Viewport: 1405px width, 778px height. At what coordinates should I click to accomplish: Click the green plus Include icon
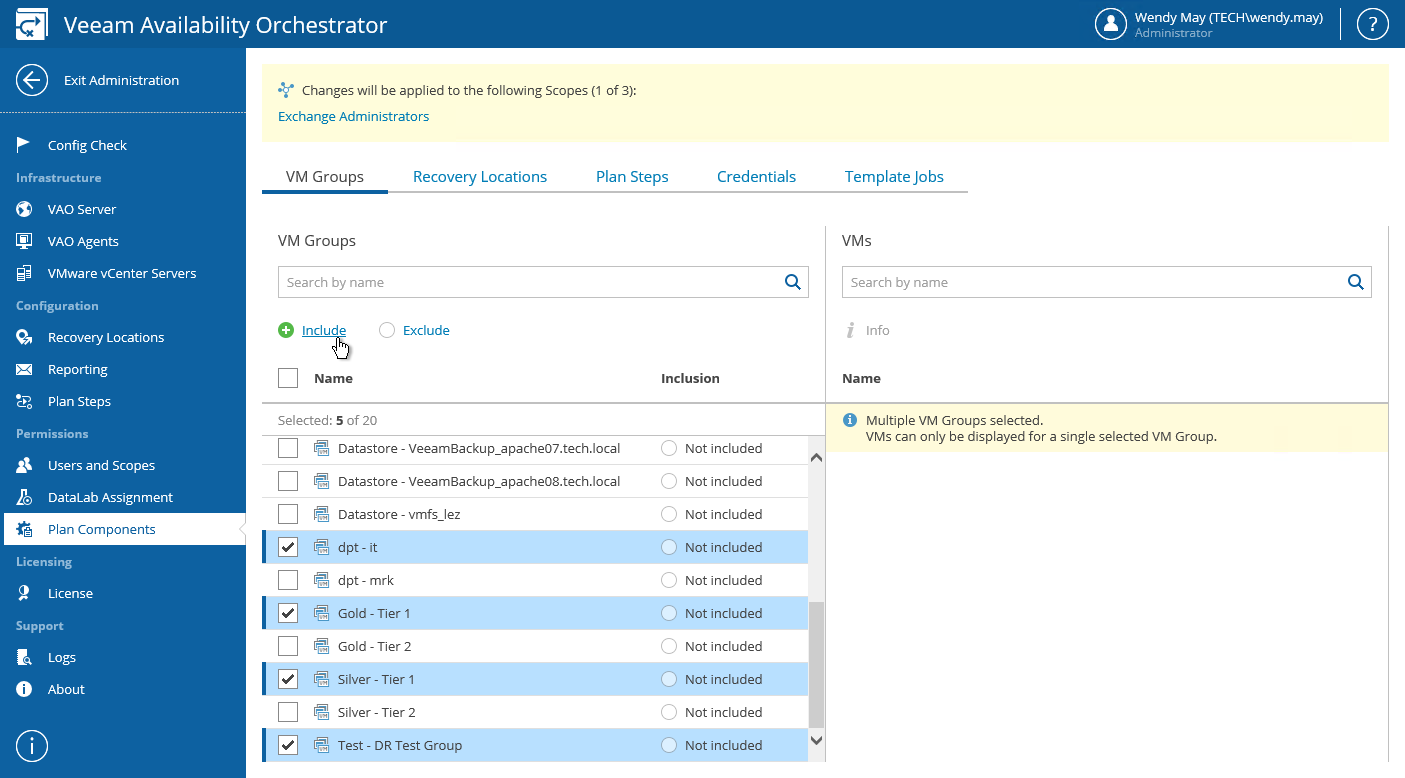click(x=286, y=330)
